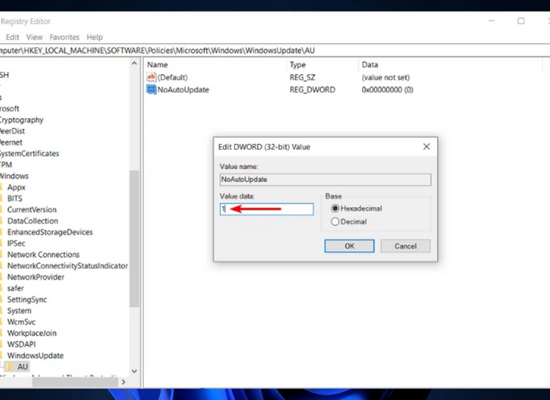Select the NetworkProvider key
550x400 pixels.
click(36, 277)
